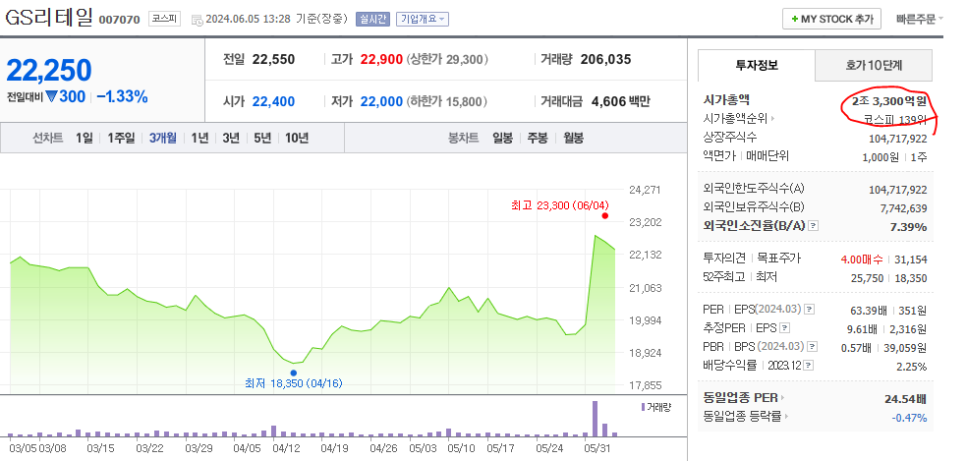Select the 5년 line chart period

coord(262,138)
